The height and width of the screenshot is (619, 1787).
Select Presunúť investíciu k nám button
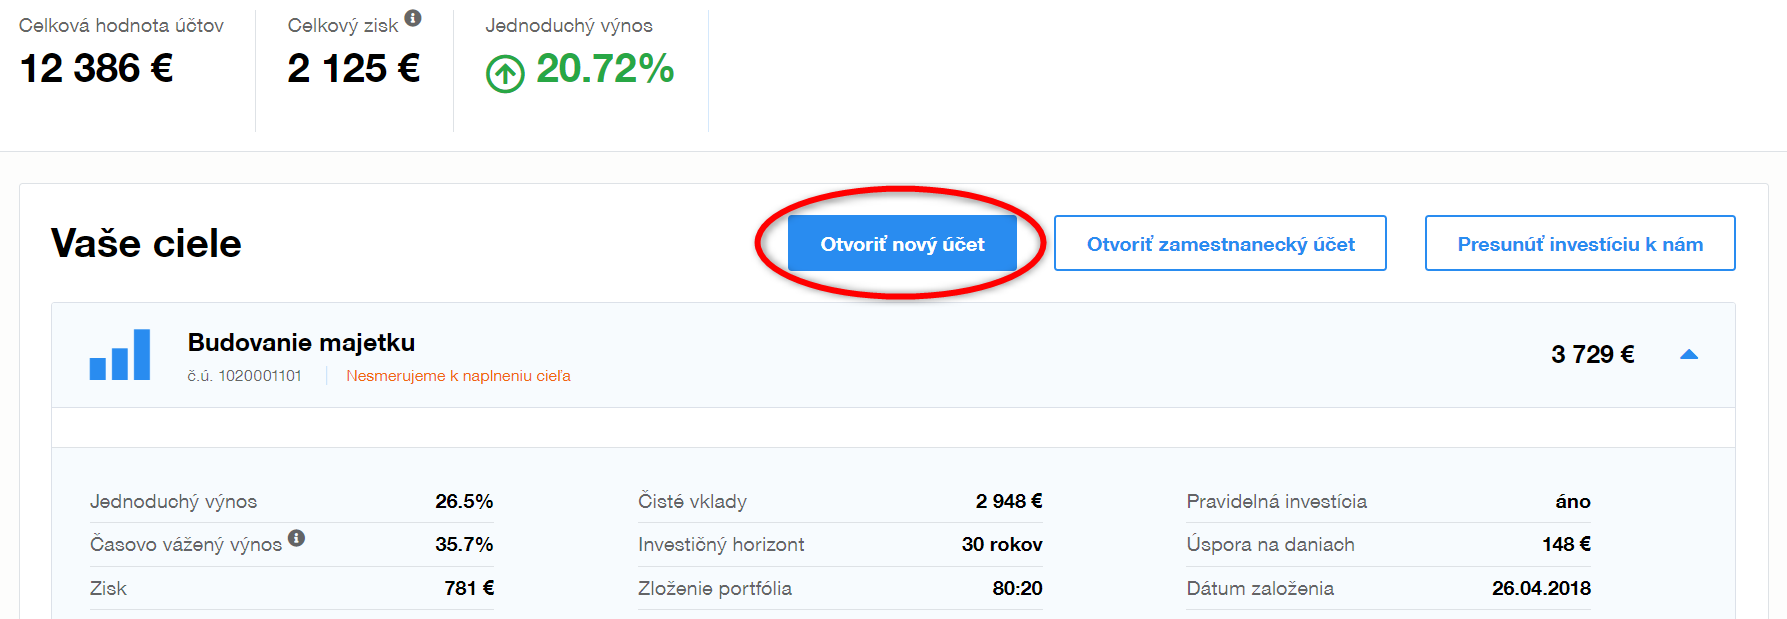point(1579,244)
